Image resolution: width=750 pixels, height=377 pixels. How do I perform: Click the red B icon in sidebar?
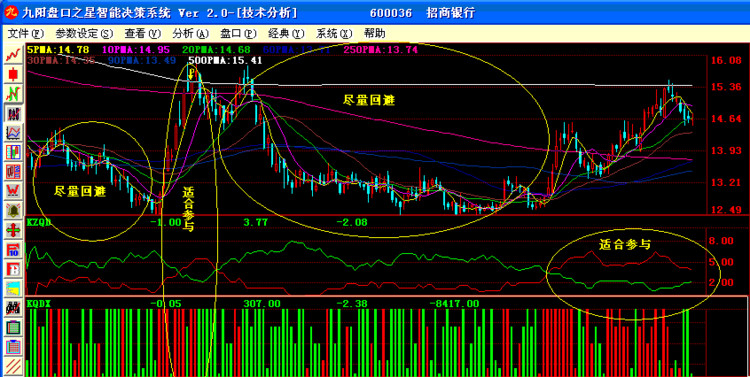pos(13,269)
